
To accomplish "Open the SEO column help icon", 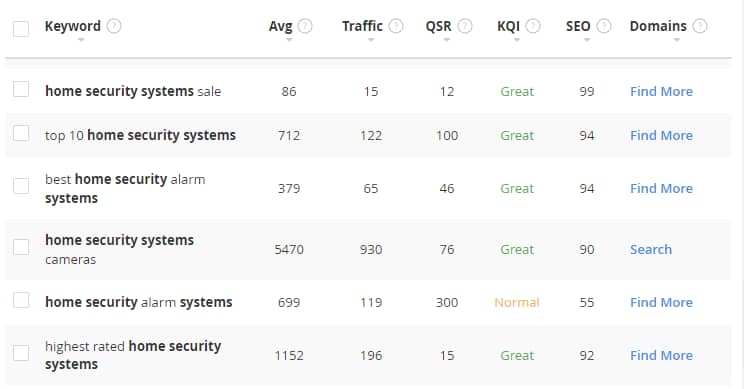I will [604, 26].
